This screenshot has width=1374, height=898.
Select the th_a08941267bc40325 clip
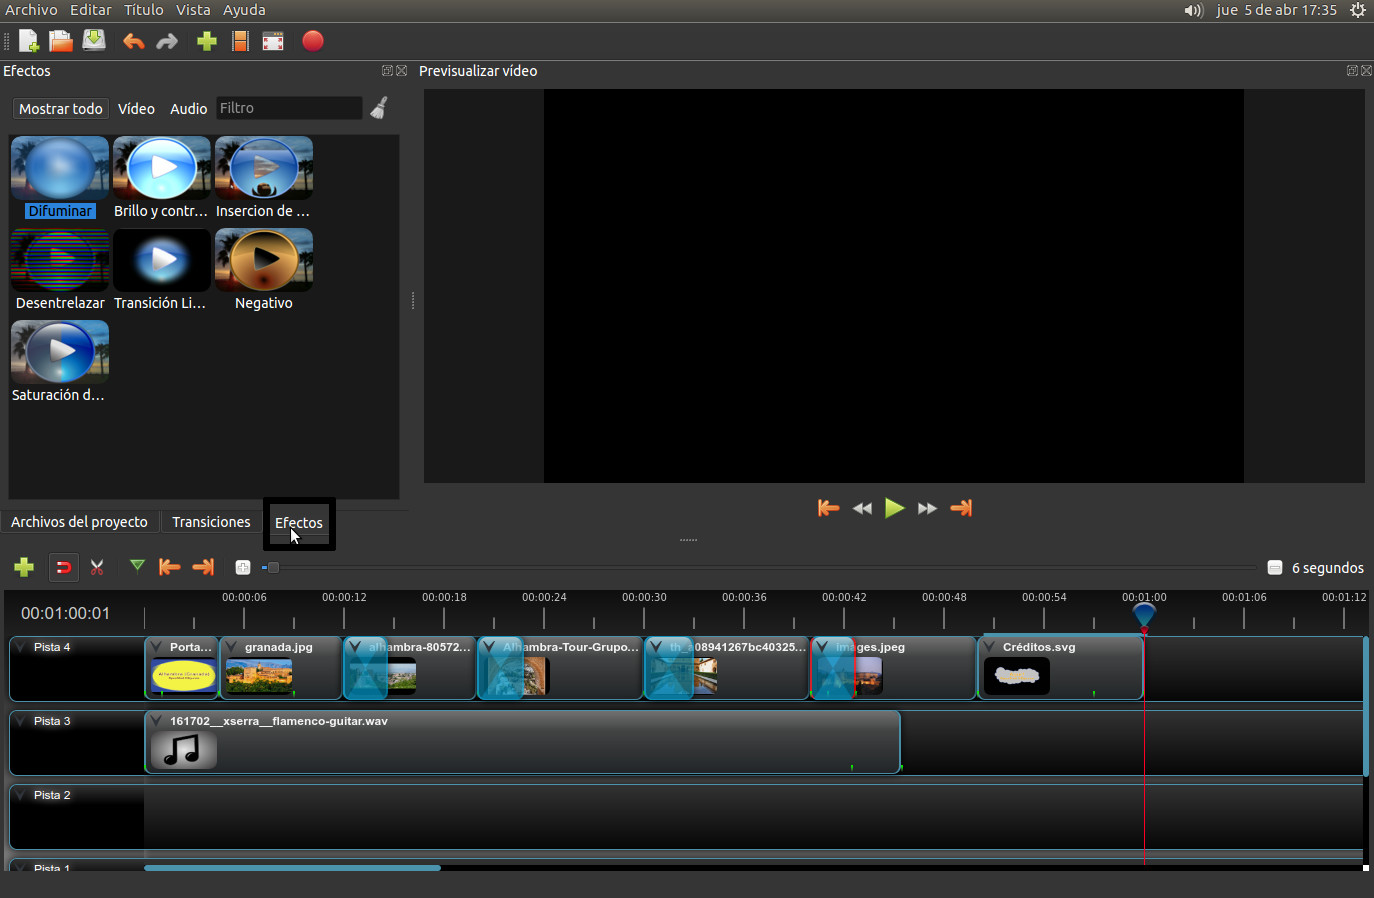727,668
